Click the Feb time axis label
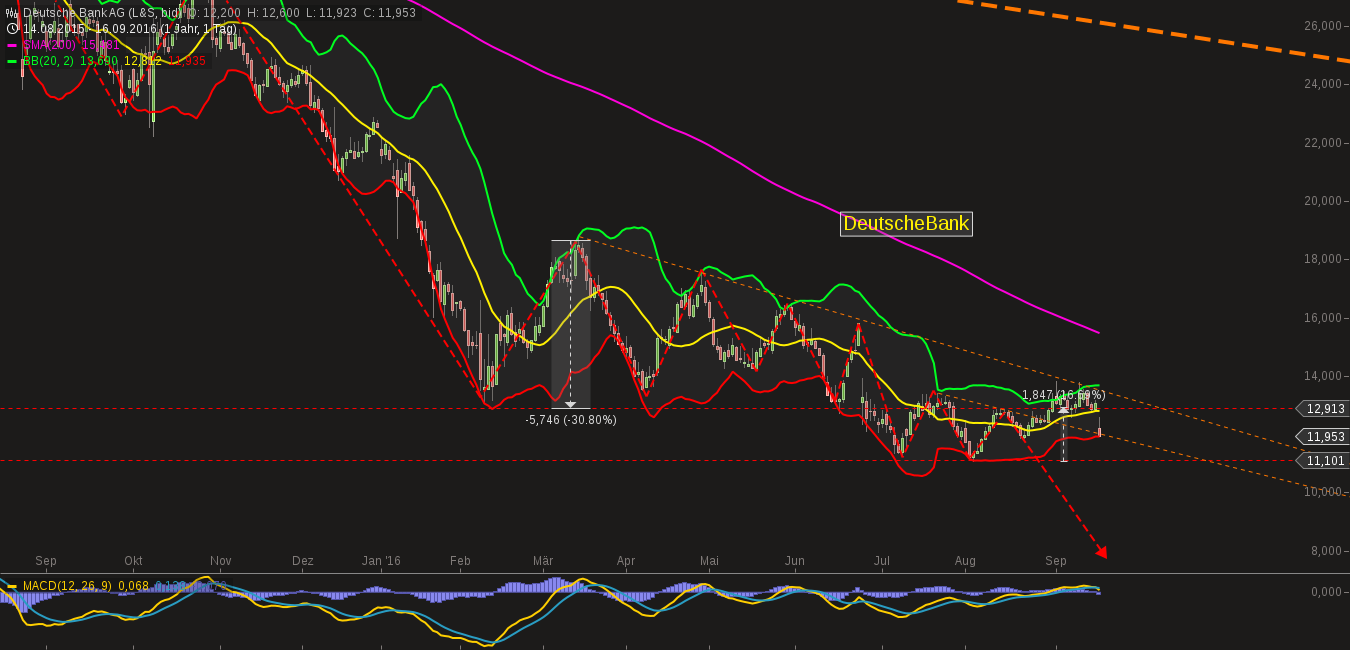 coord(460,561)
